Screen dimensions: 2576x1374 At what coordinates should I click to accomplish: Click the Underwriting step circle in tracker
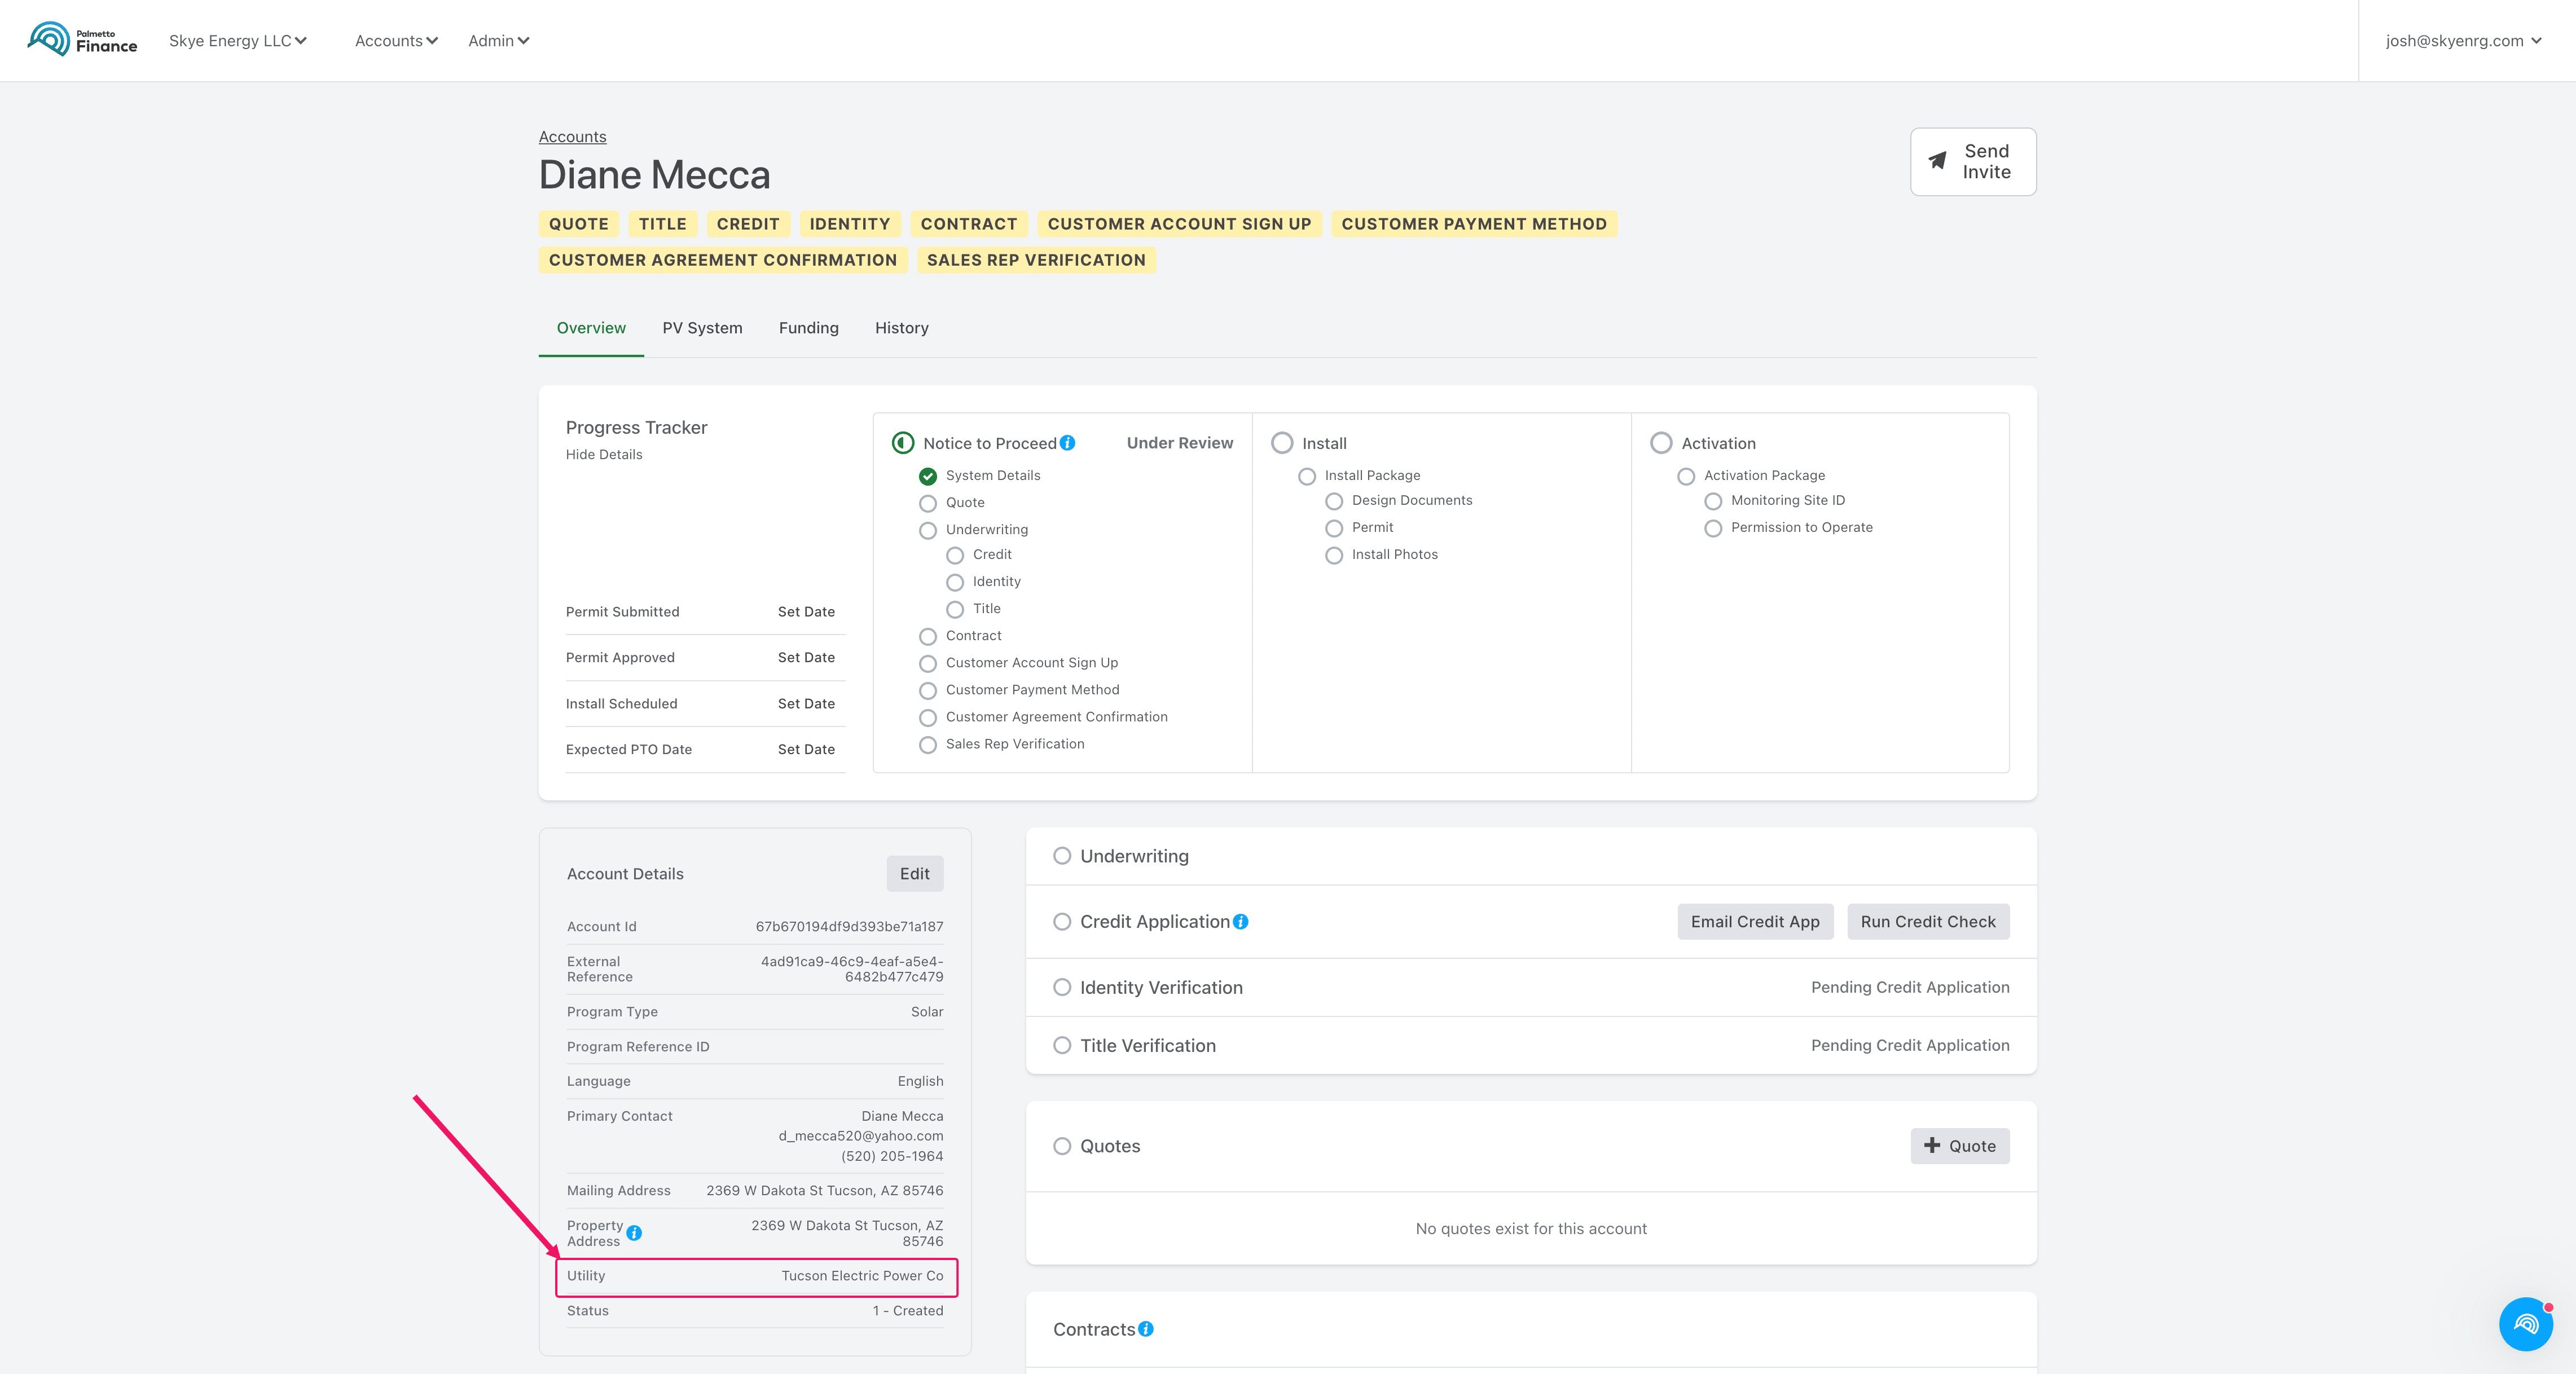tap(928, 530)
